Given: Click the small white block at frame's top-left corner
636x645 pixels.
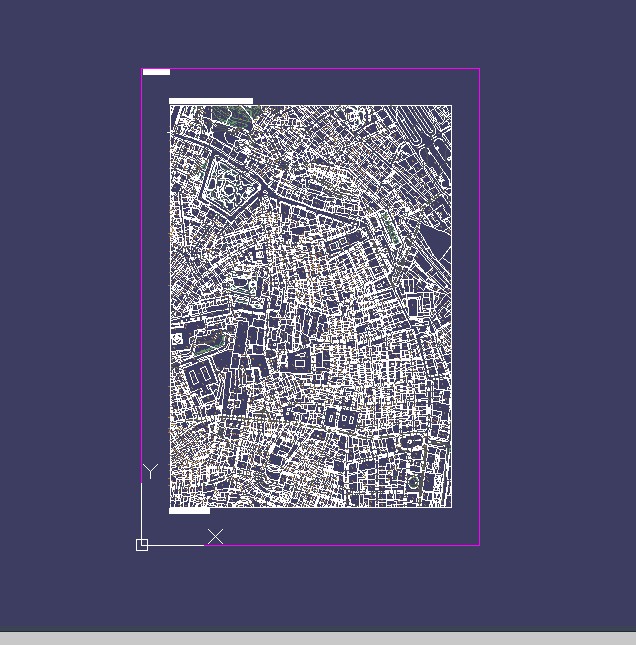Looking at the screenshot, I should [156, 72].
